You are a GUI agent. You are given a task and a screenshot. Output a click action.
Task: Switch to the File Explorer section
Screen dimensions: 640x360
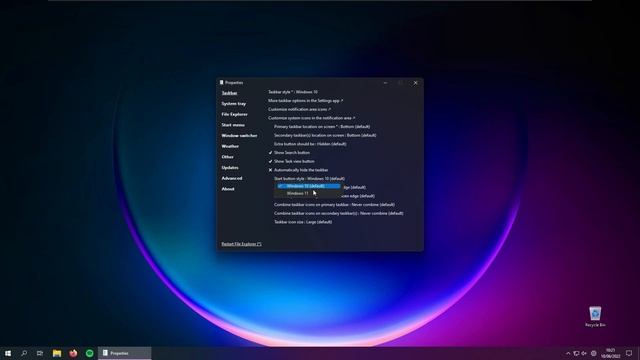click(x=234, y=114)
